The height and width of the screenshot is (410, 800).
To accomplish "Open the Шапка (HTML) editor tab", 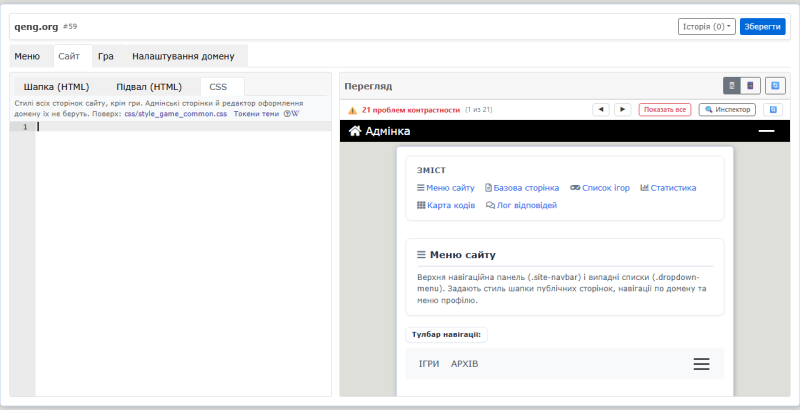I will pos(57,87).
